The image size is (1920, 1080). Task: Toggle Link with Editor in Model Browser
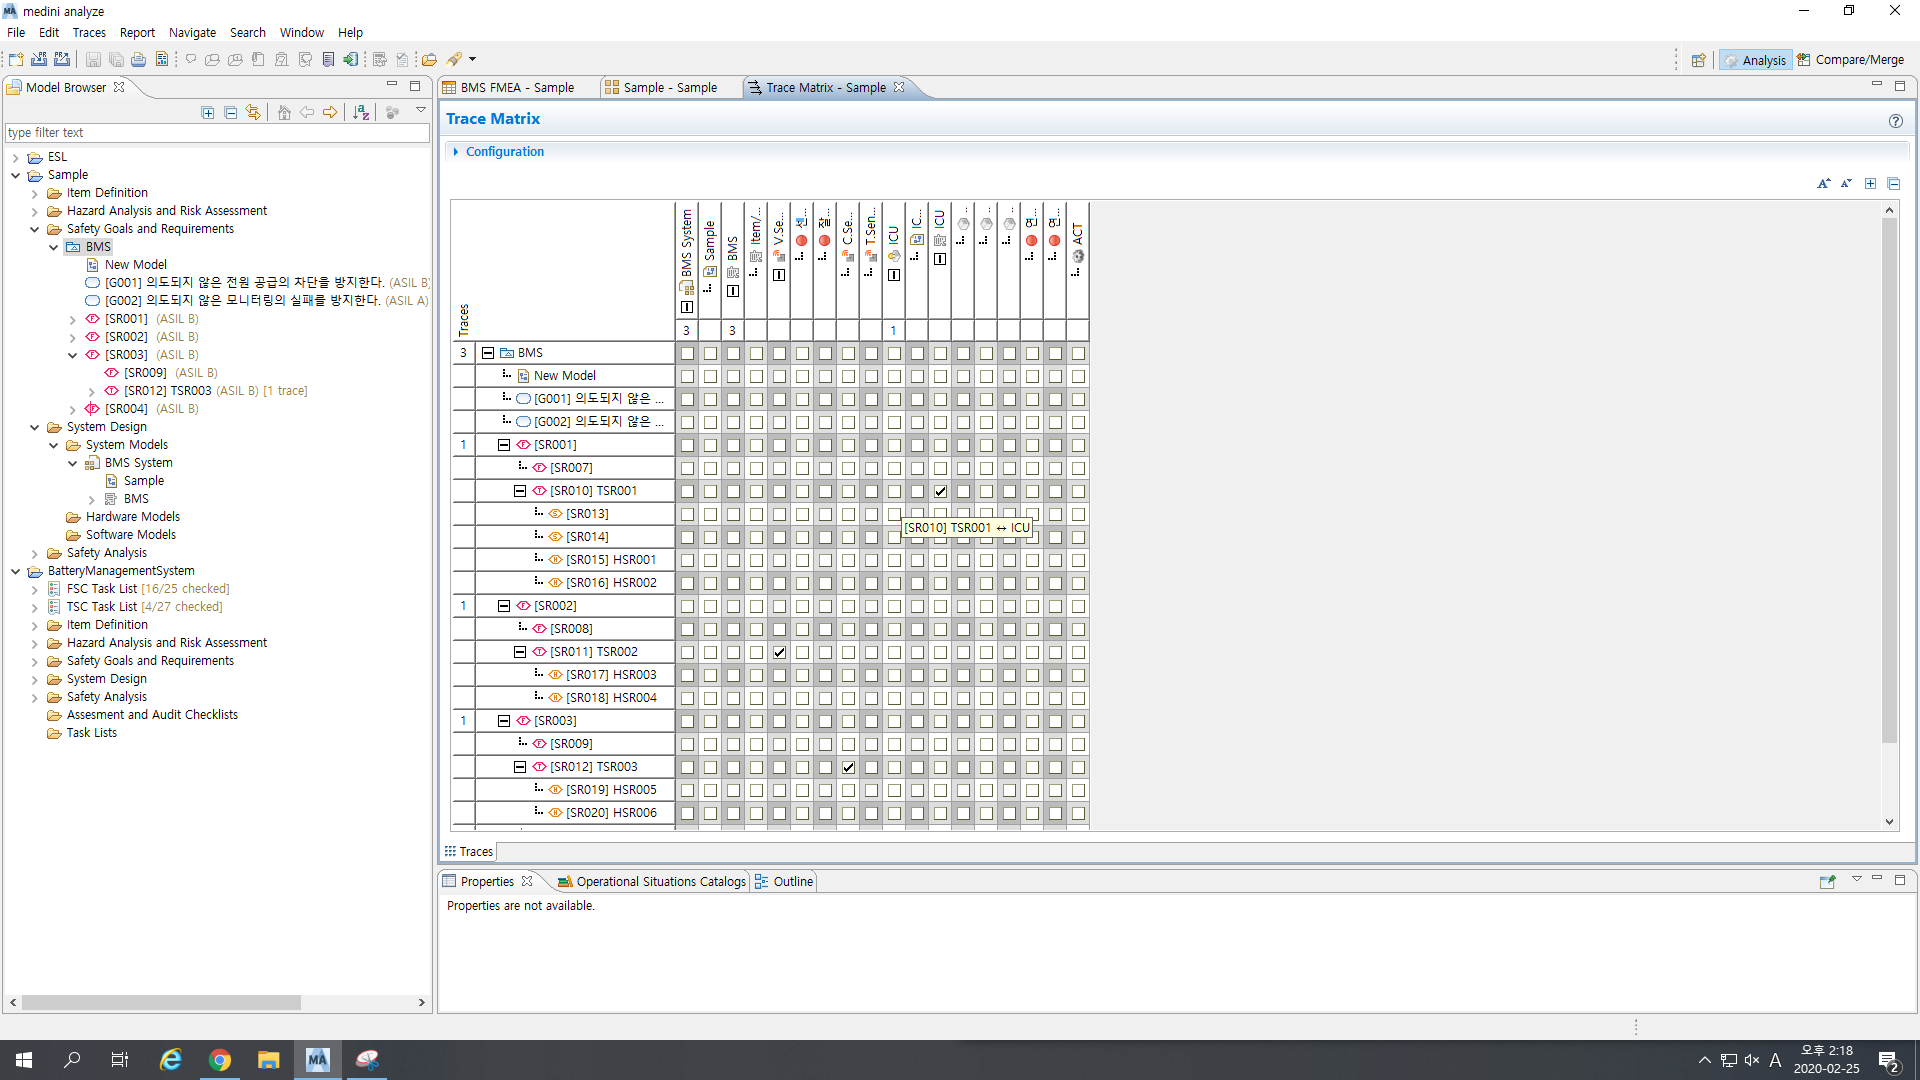coord(254,113)
